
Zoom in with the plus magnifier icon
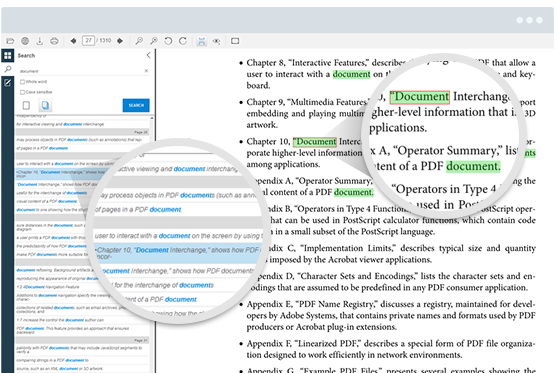154,41
